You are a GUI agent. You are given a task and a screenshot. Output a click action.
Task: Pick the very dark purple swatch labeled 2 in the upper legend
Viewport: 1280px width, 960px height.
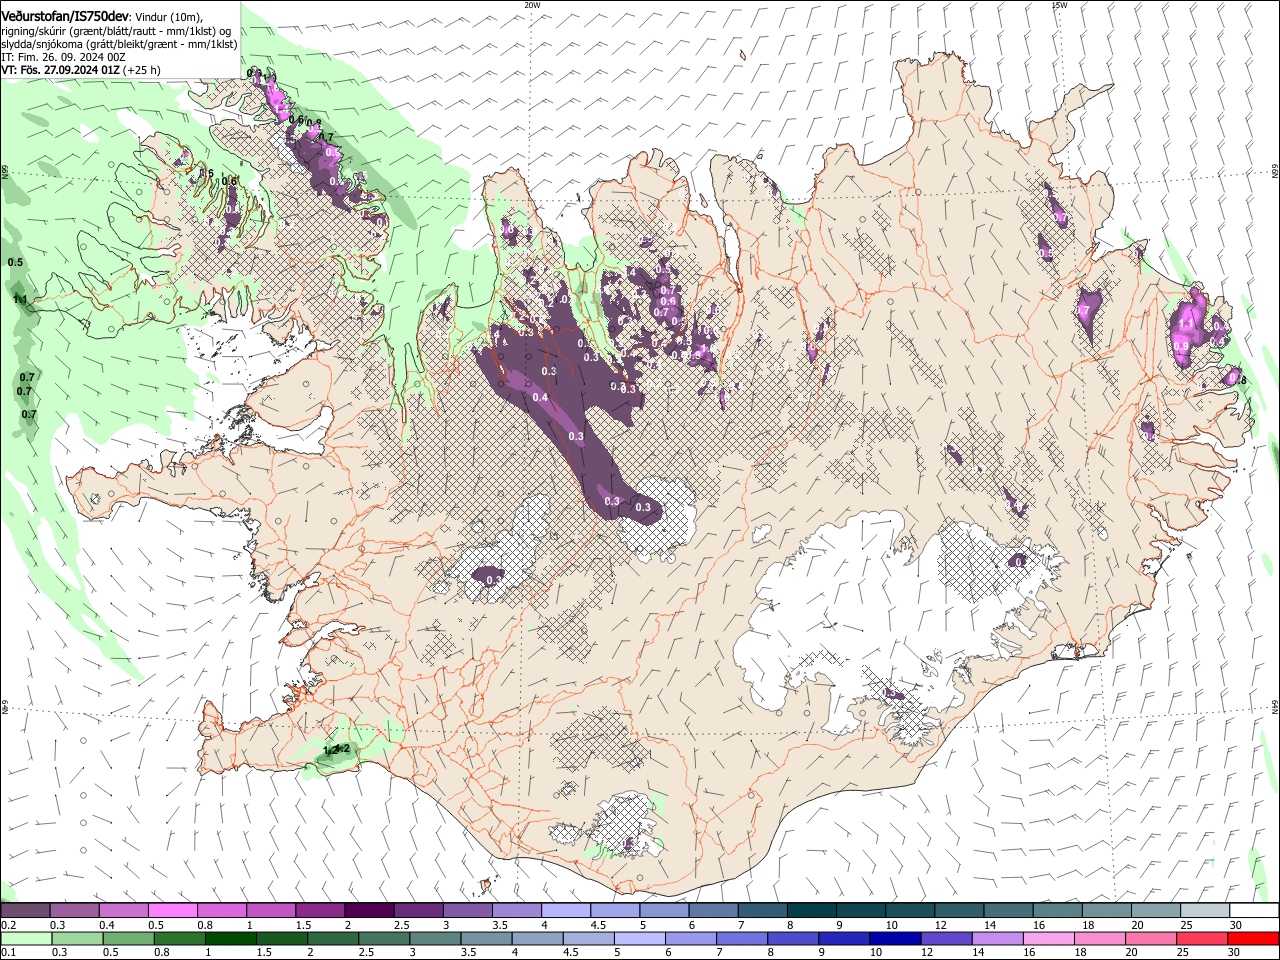point(369,910)
